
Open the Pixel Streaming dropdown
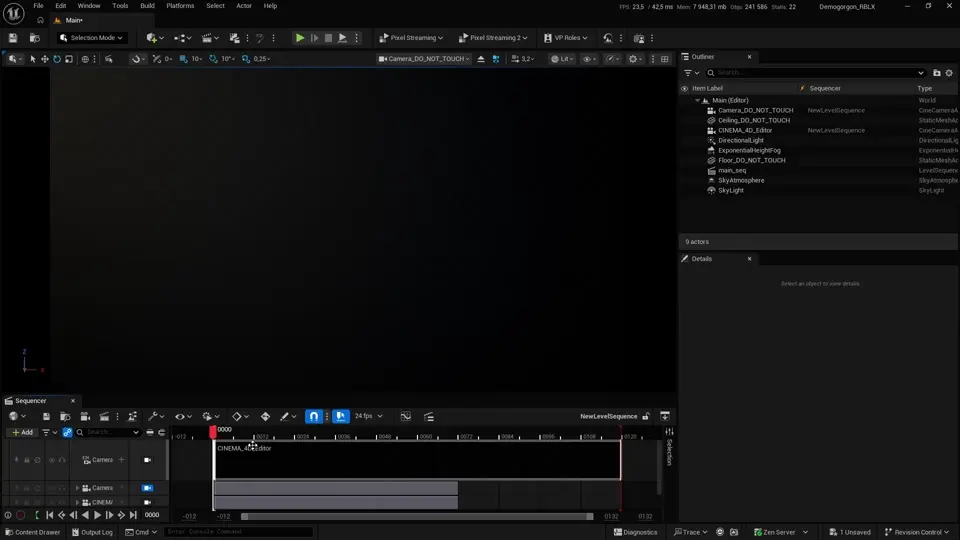click(411, 38)
